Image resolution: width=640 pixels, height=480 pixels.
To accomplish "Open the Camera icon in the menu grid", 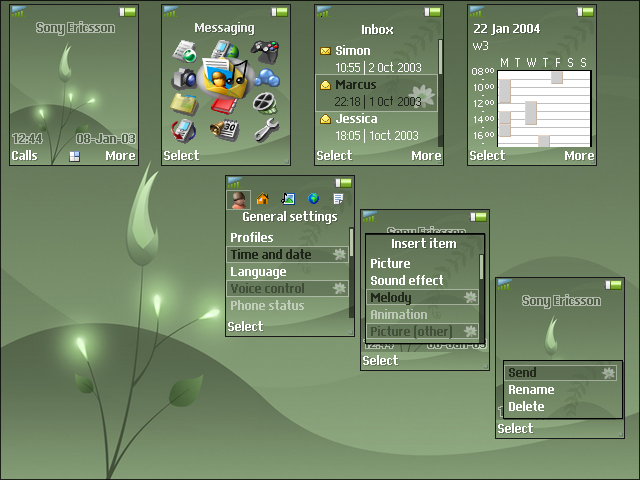I will pyautogui.click(x=184, y=79).
